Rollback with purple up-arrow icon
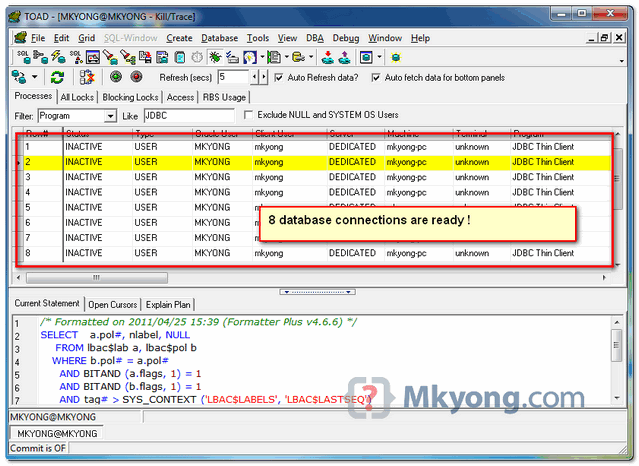Viewport: 639px width, 466px height. point(344,57)
